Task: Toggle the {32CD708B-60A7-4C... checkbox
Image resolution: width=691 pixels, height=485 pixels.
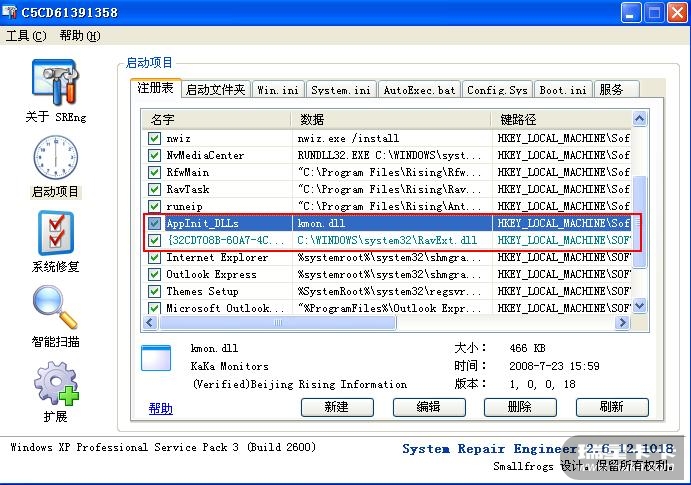Action: pyautogui.click(x=154, y=240)
